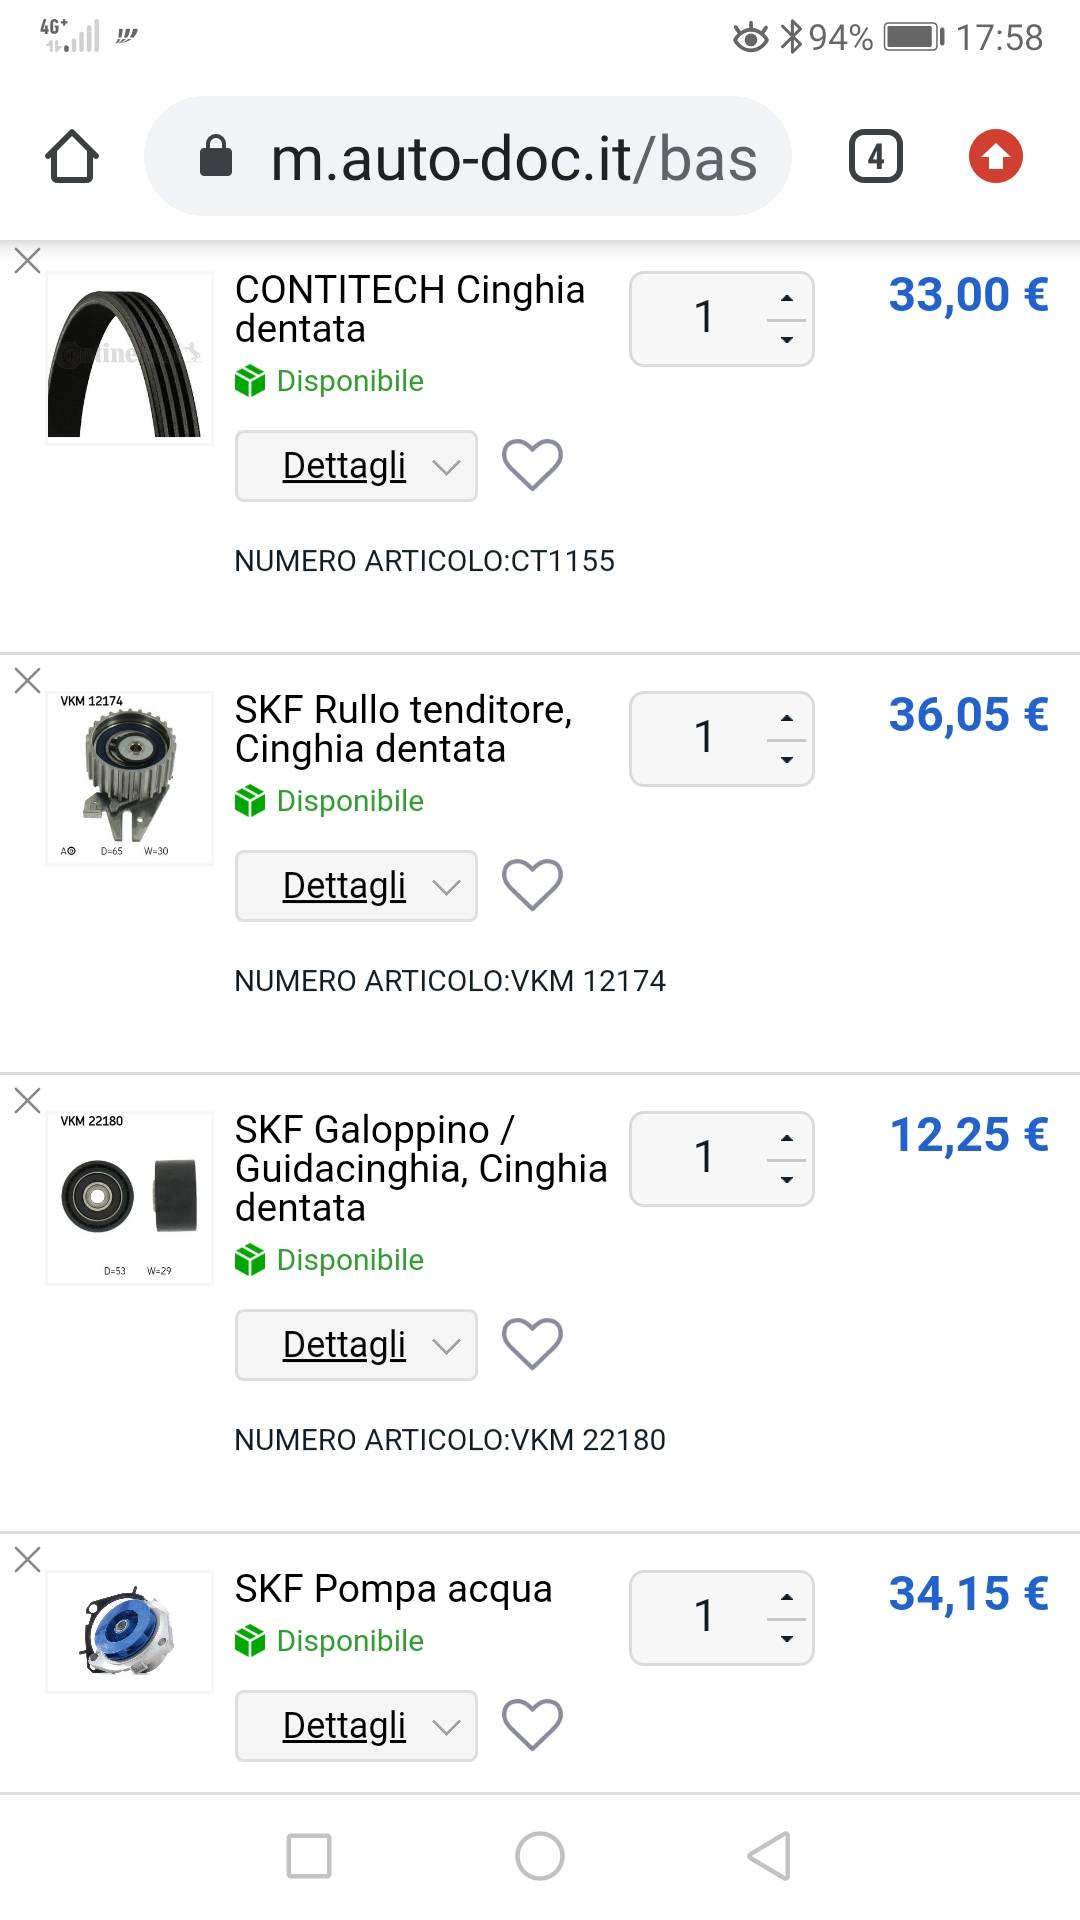The width and height of the screenshot is (1080, 1920).
Task: Decrease quantity of SKF Rullo tenditore
Action: click(x=787, y=760)
